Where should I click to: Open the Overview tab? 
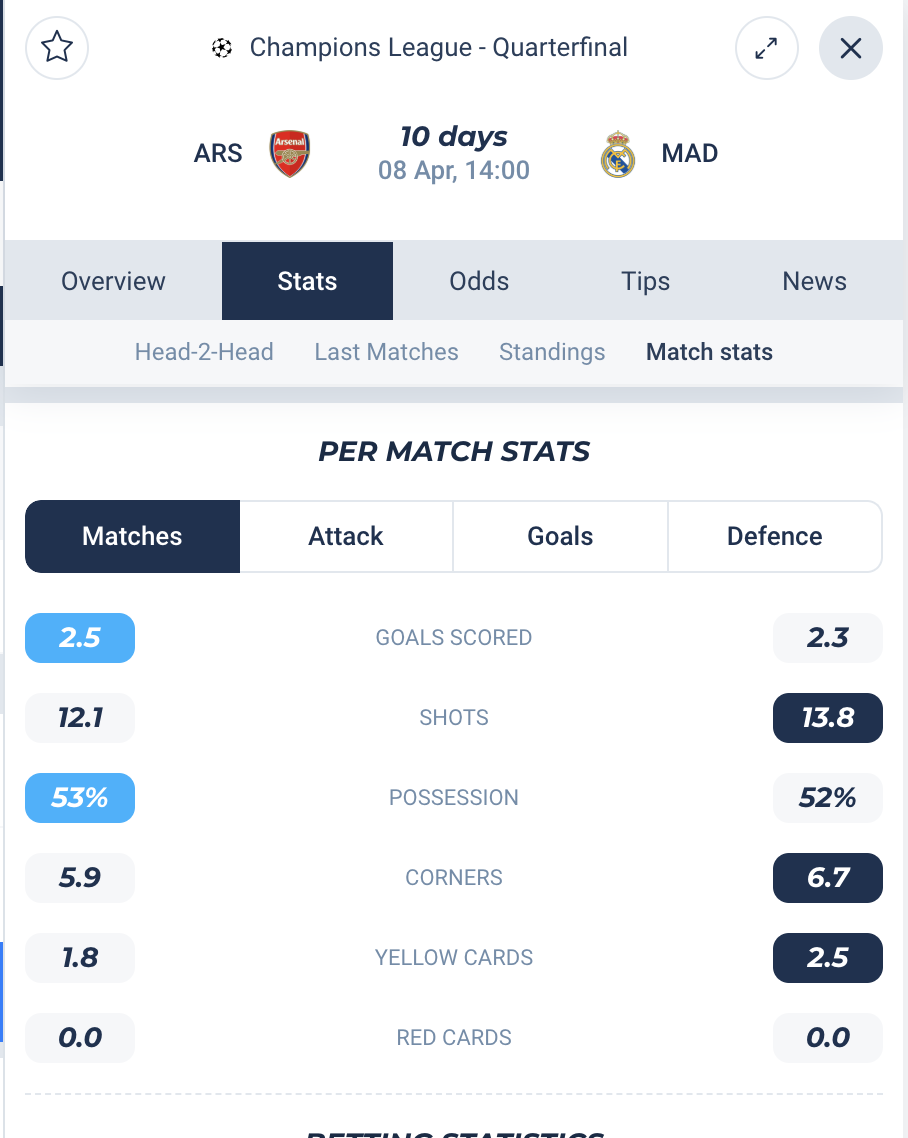tap(113, 281)
